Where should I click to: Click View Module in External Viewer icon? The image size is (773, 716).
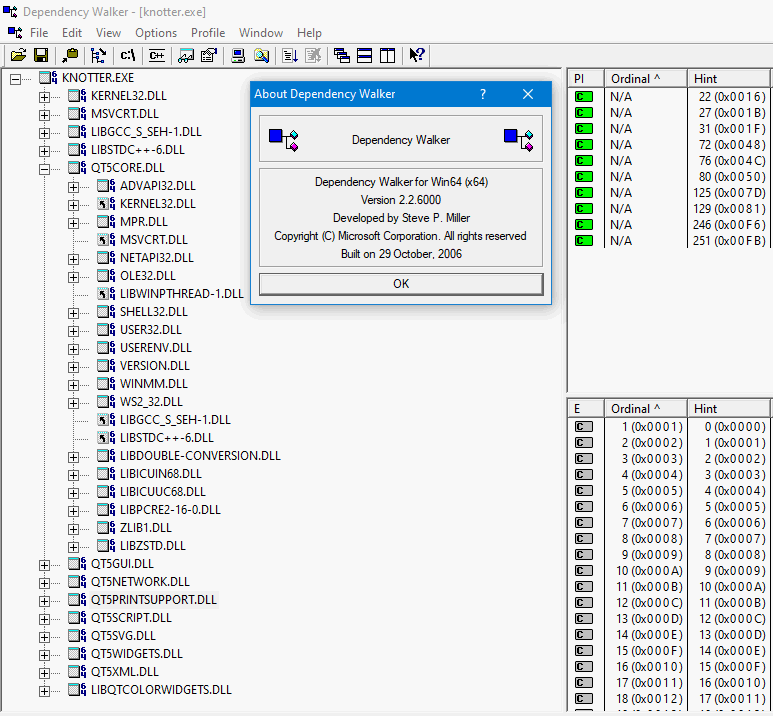pyautogui.click(x=186, y=55)
